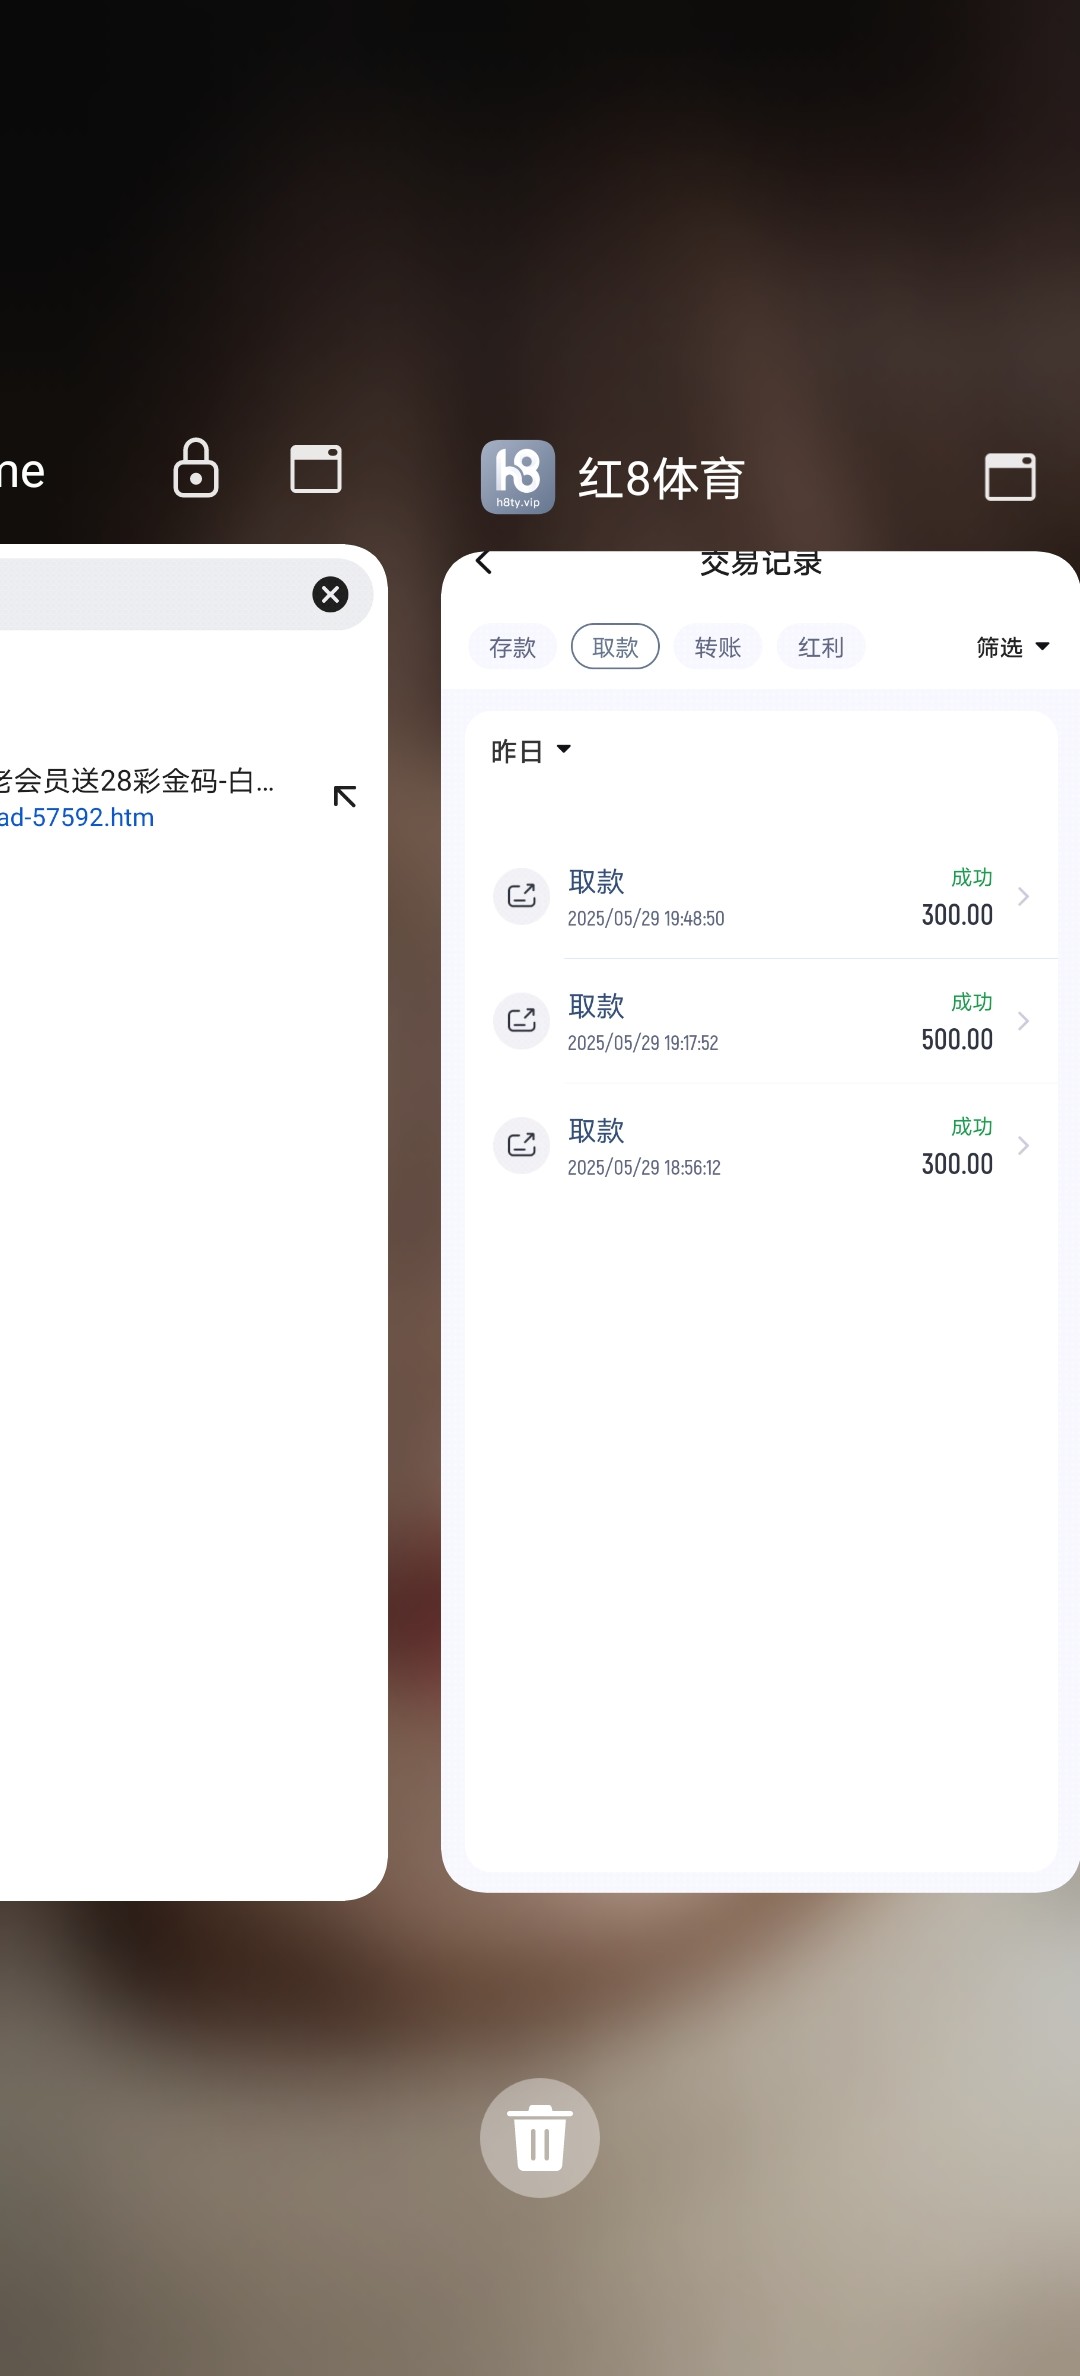This screenshot has width=1080, height=2376.
Task: Tap the split-screen icon beside 红8体育
Action: click(1010, 477)
